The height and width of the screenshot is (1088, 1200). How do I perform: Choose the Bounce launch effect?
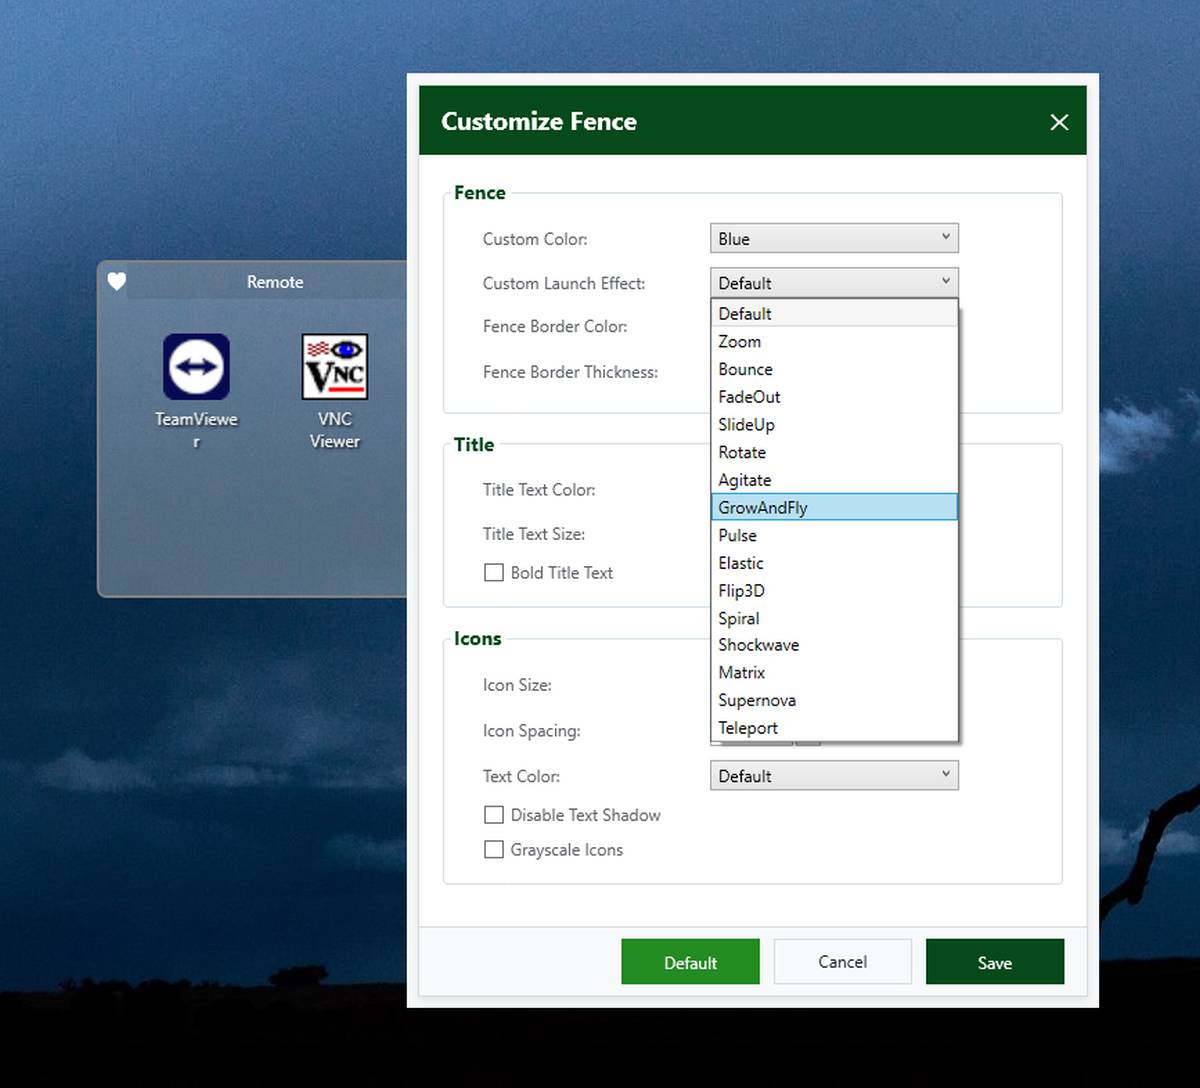pyautogui.click(x=834, y=370)
